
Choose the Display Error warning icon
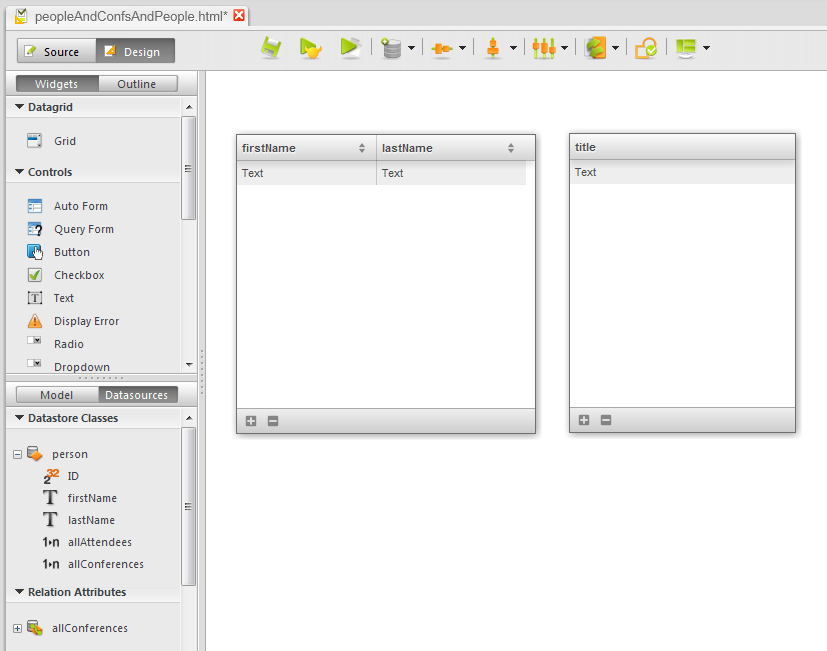pos(35,321)
